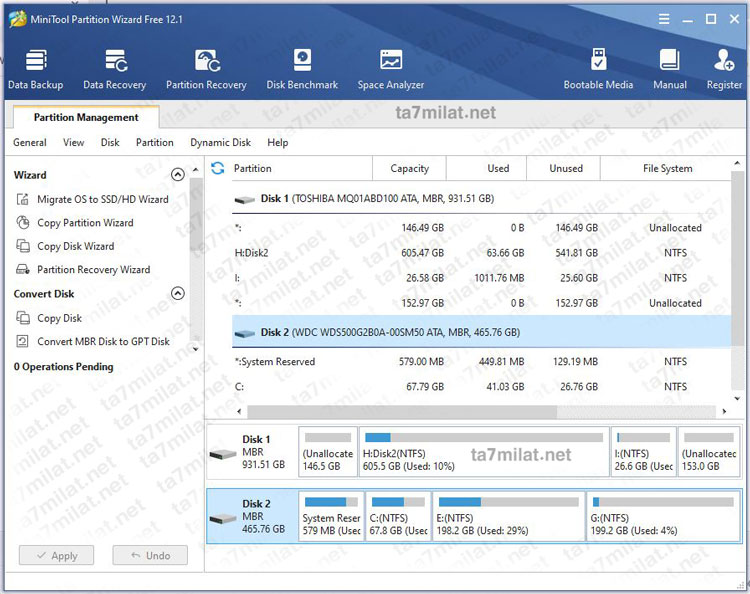Screen dimensions: 750x594
Task: Collapse the Wizard section
Action: [x=178, y=175]
